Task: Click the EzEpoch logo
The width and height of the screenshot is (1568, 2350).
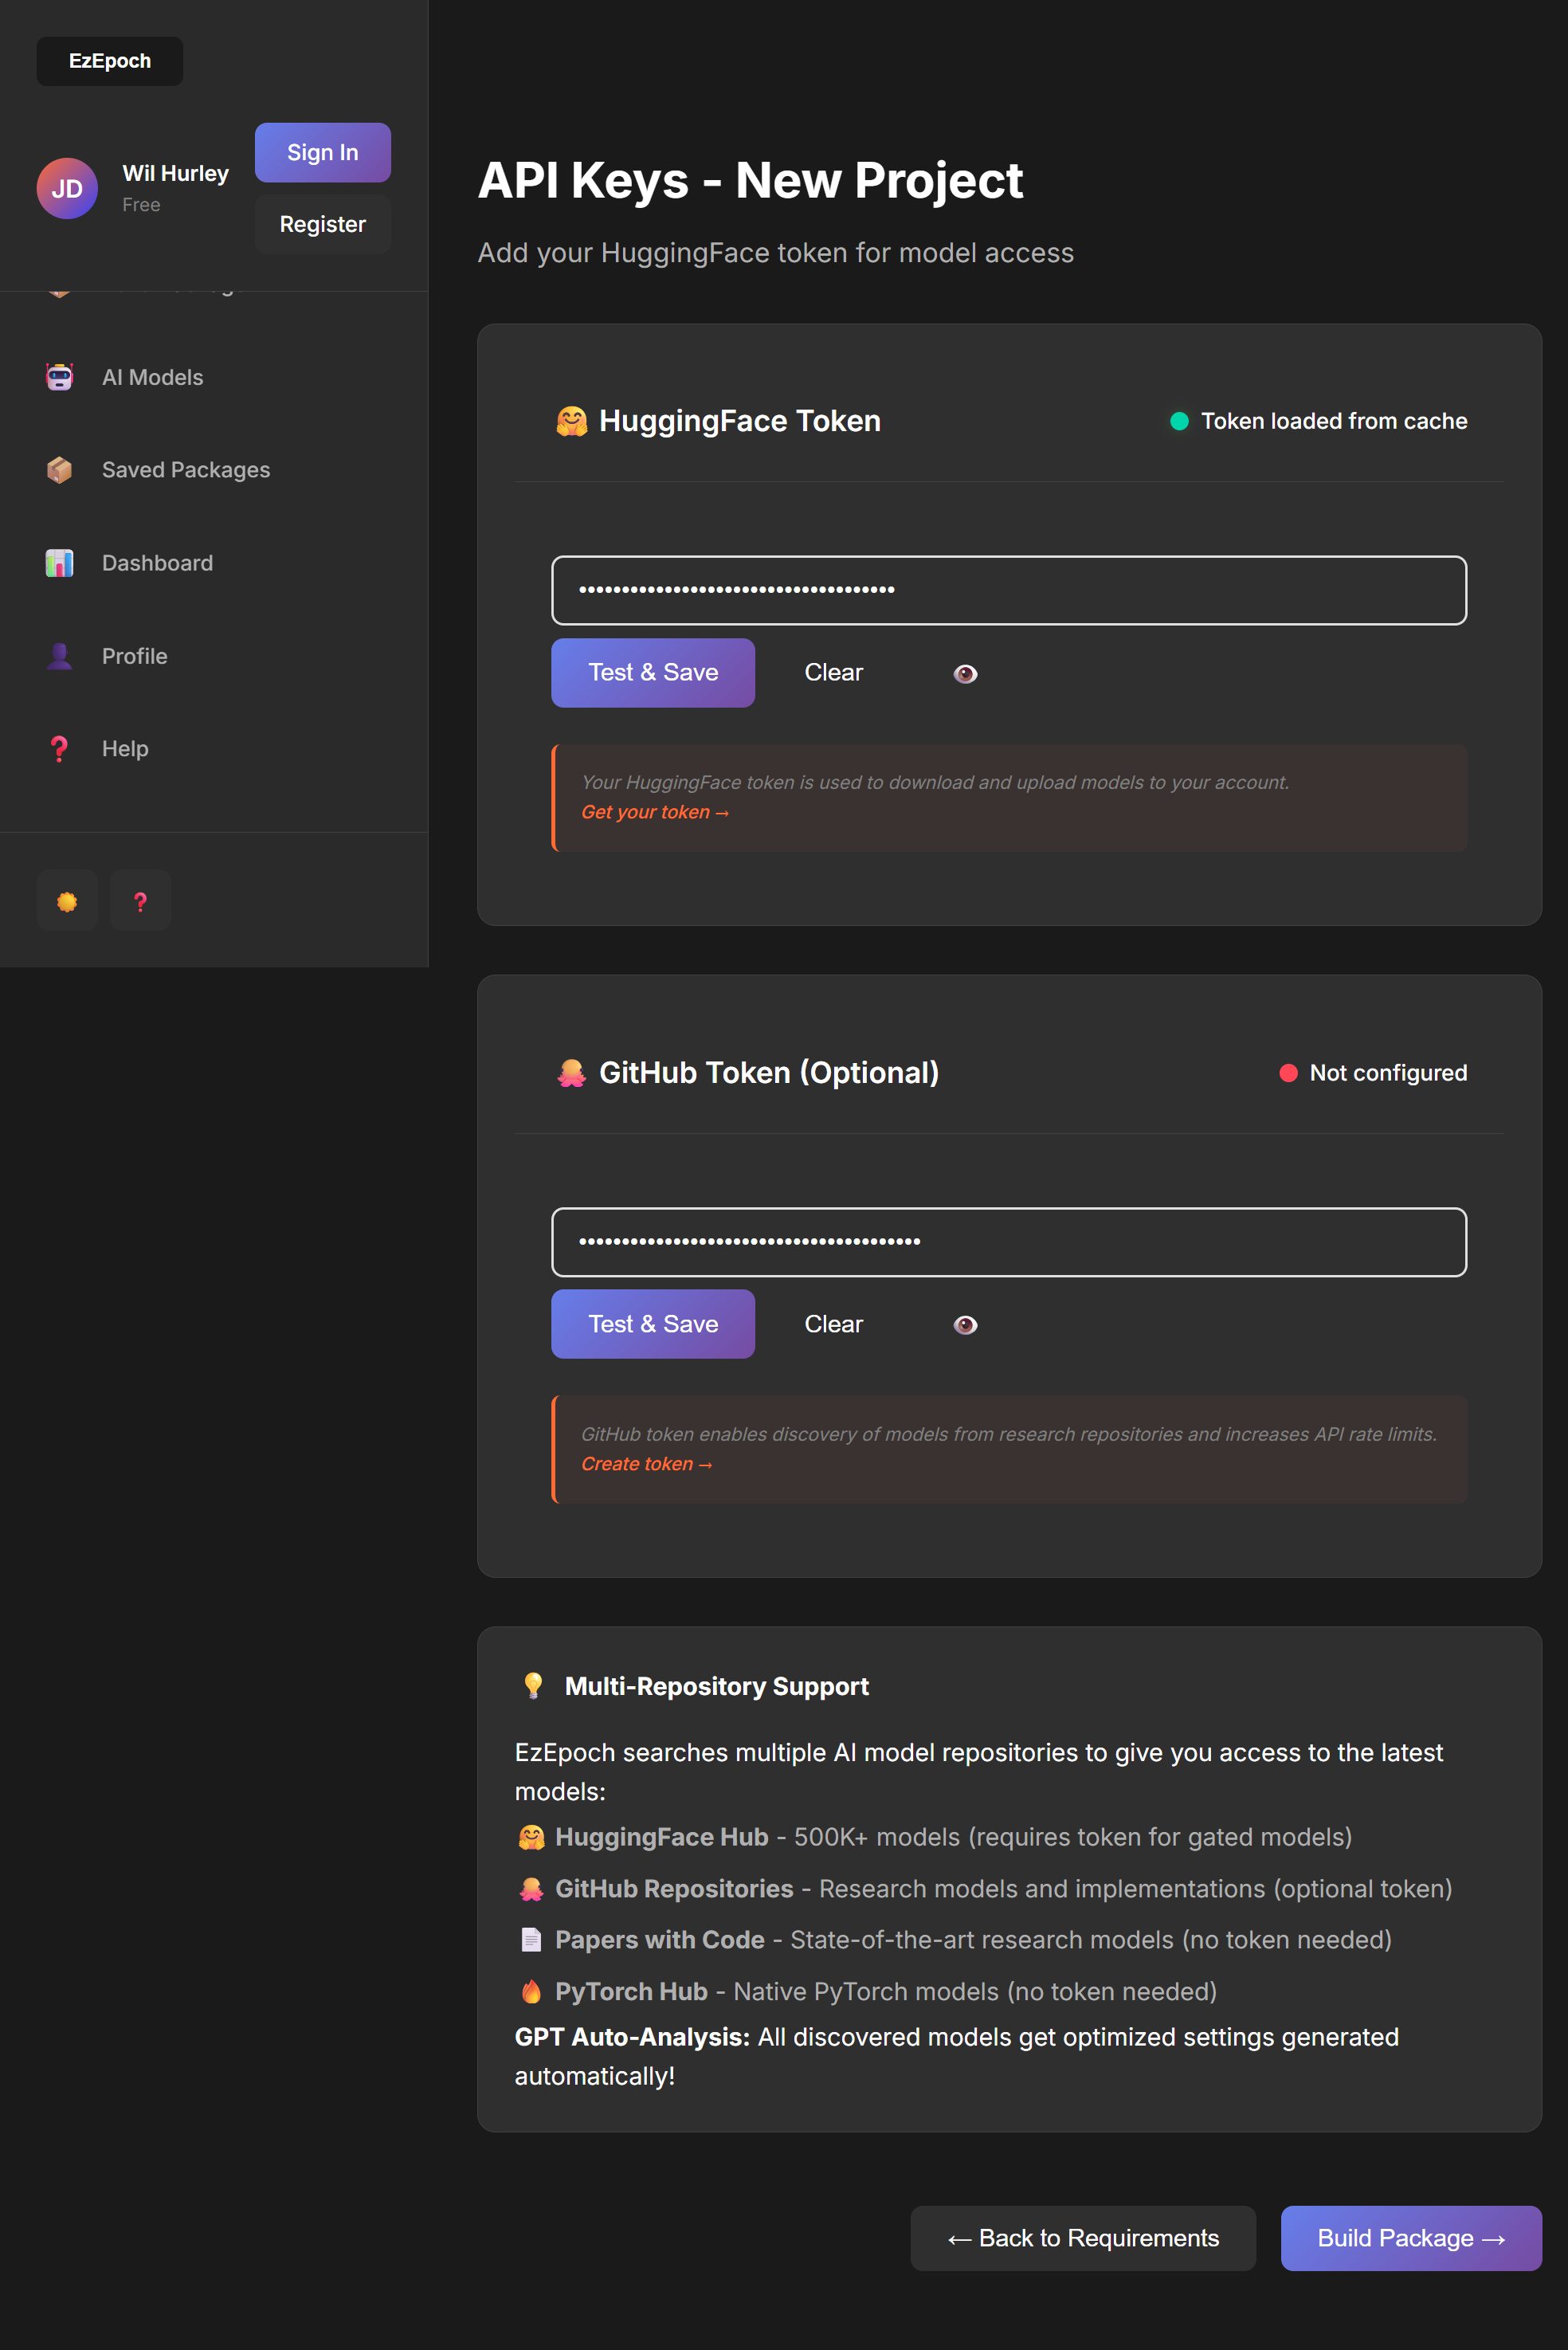Action: [x=109, y=60]
